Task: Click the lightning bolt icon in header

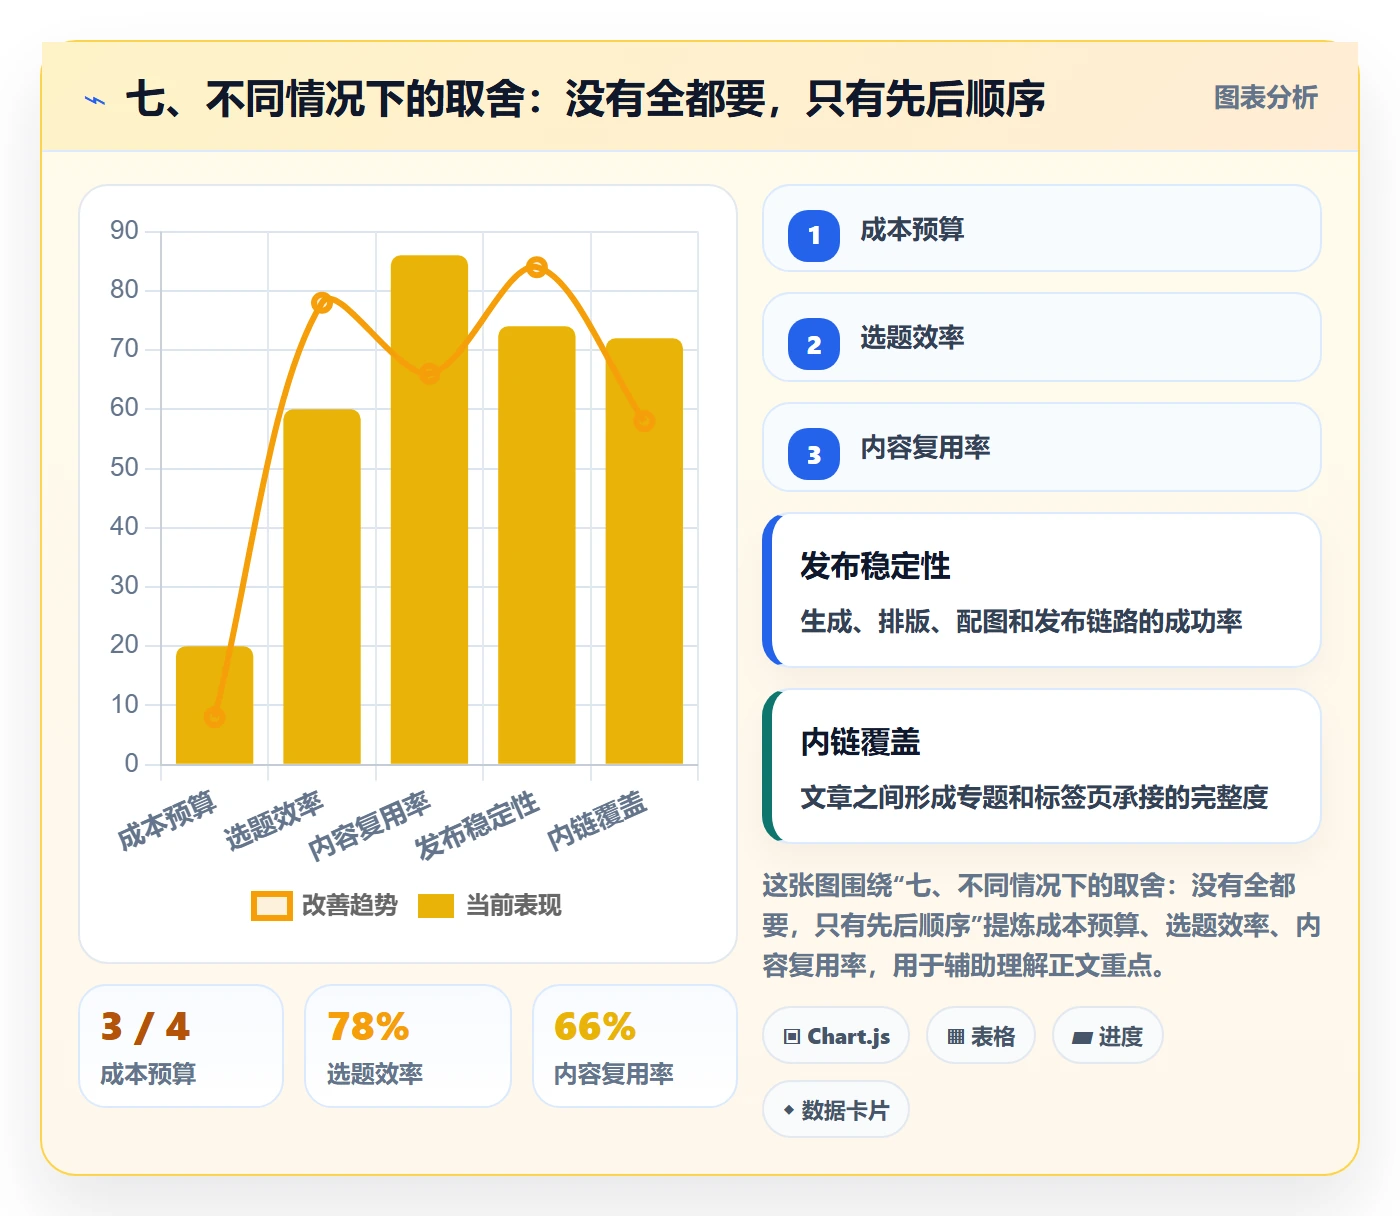Action: pyautogui.click(x=95, y=100)
